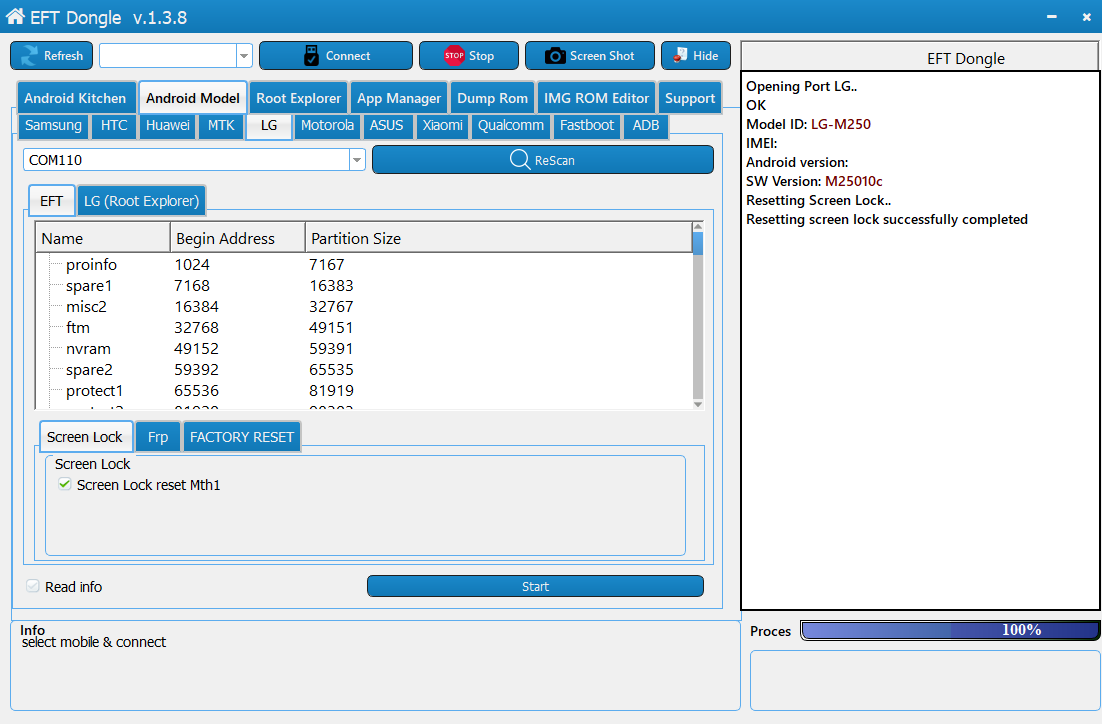Select the Samsung brand tab
Image resolution: width=1102 pixels, height=724 pixels.
coord(53,125)
